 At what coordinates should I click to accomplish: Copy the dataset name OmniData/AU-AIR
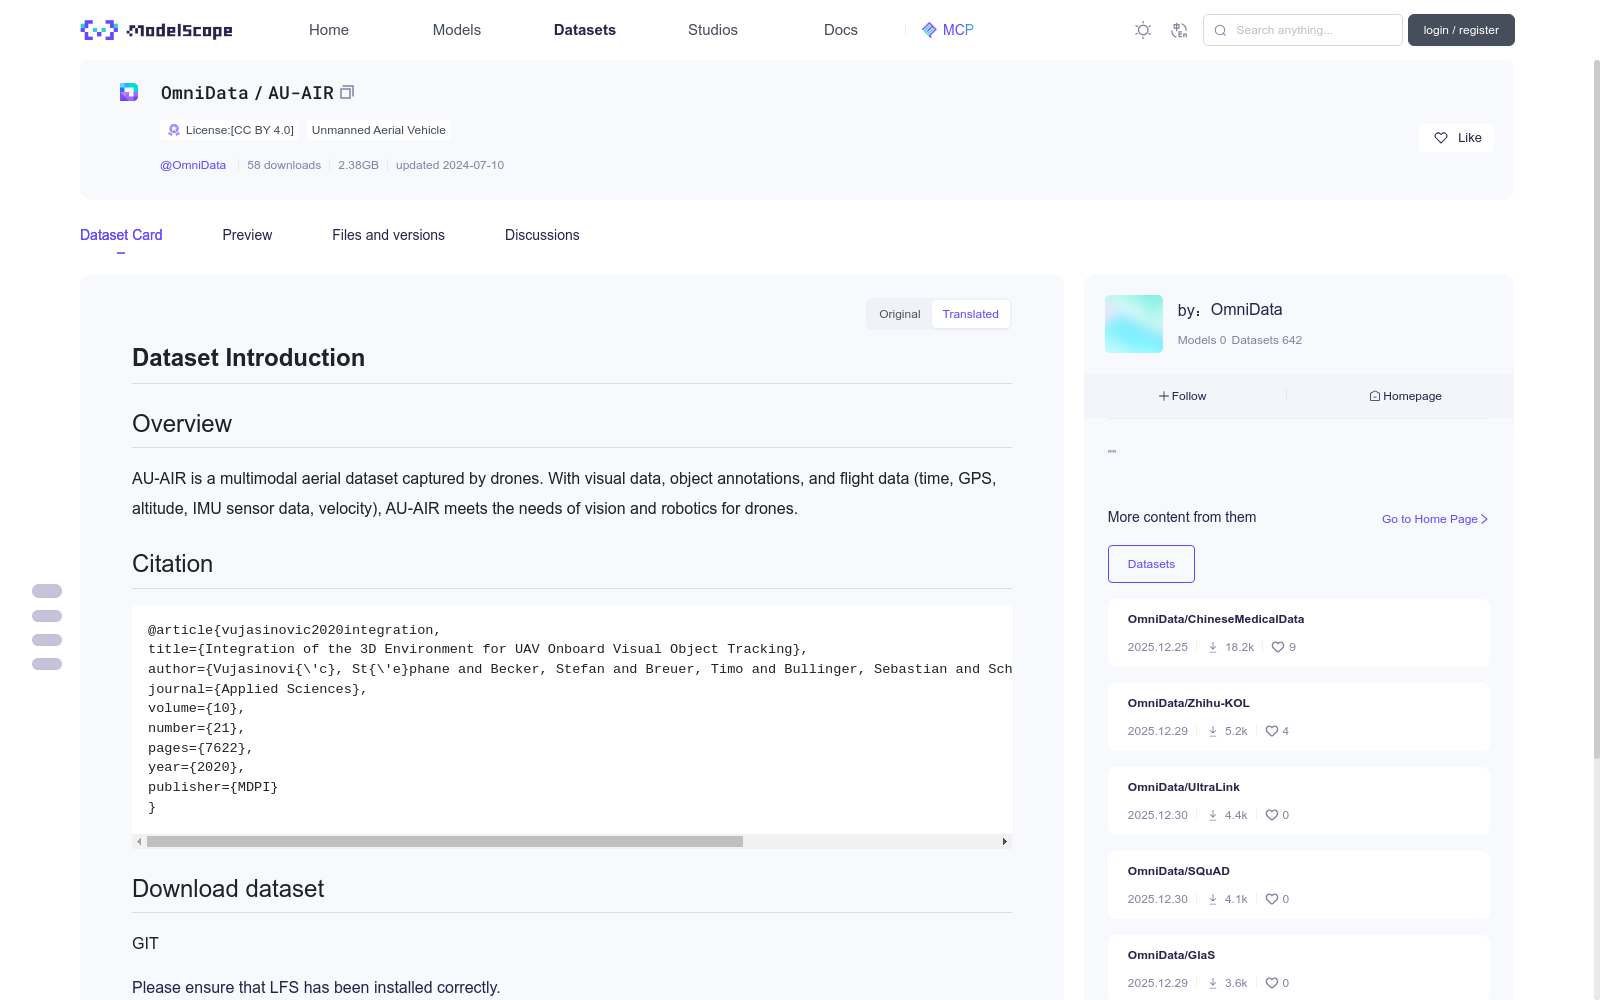[347, 92]
